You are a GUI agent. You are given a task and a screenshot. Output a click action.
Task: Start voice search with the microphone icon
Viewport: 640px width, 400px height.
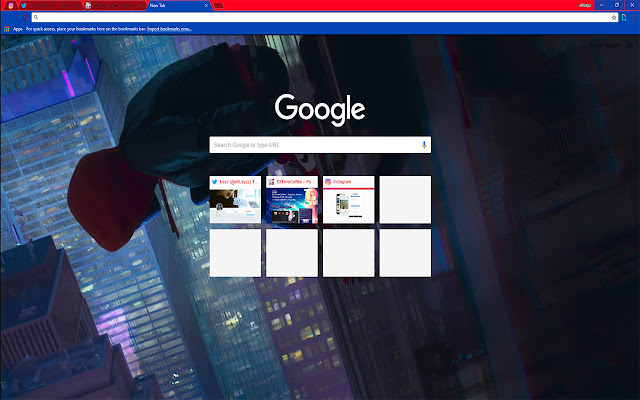[x=424, y=145]
